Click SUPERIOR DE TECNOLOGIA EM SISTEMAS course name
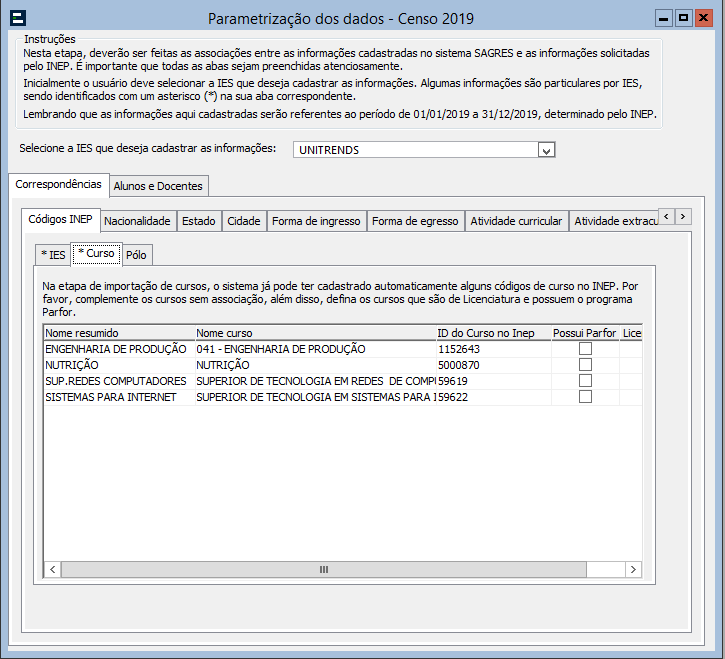Screen dimensions: 725x659 coord(316,397)
